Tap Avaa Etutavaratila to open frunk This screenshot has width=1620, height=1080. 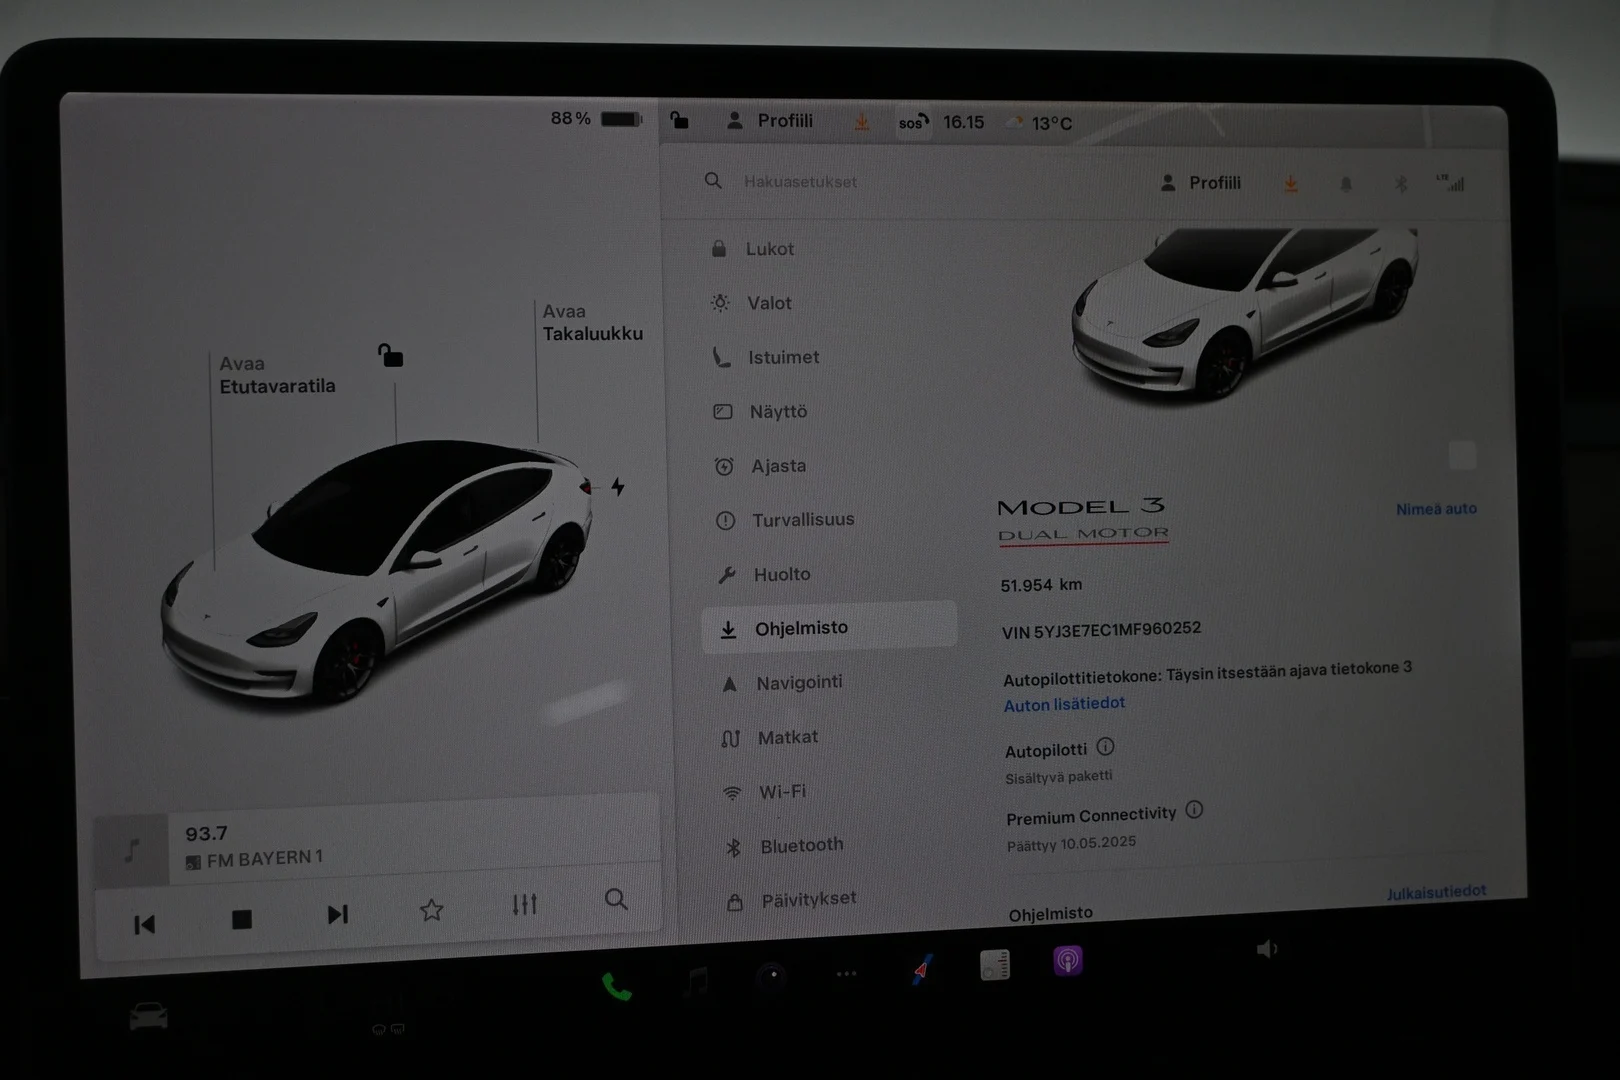(277, 375)
